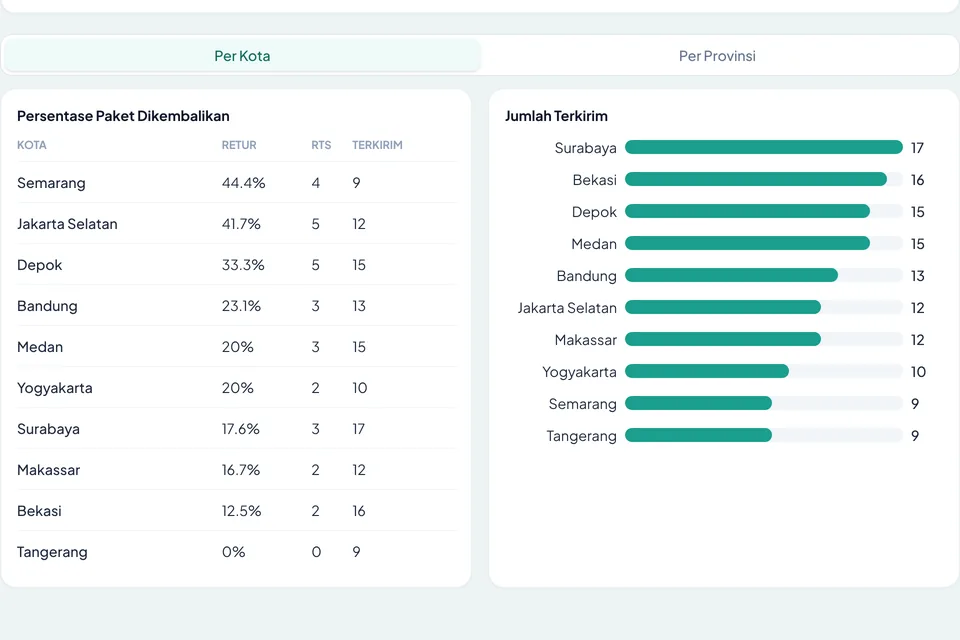Click the TERKIRIM column header
This screenshot has width=960, height=640.
click(377, 145)
